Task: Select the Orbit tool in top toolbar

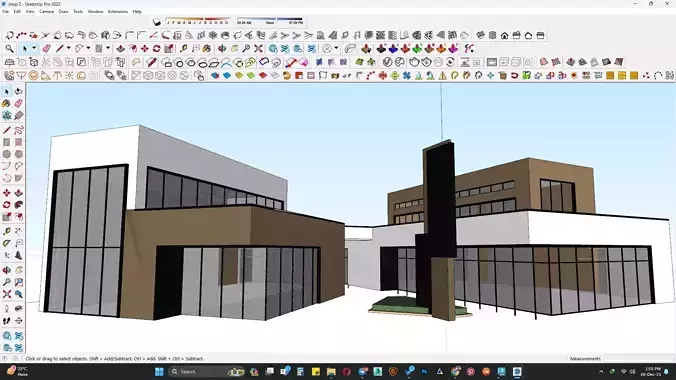Action: pos(222,49)
